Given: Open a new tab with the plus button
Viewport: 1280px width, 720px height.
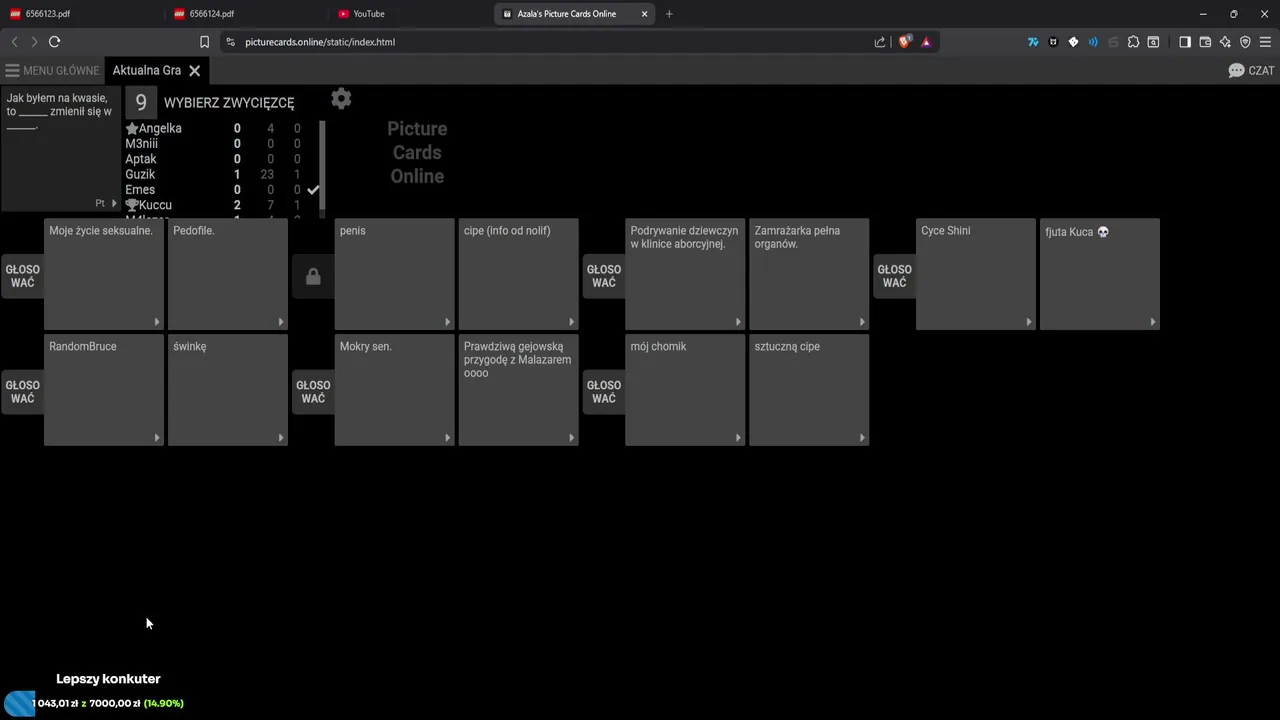Looking at the screenshot, I should coord(669,14).
